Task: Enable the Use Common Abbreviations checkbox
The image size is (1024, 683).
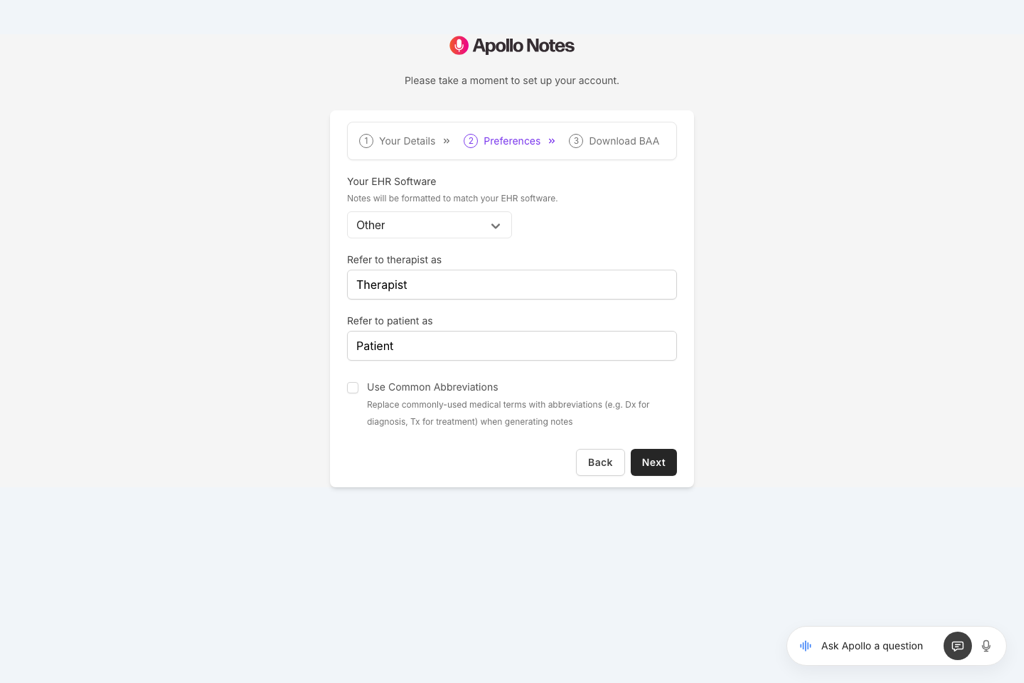Action: click(353, 388)
